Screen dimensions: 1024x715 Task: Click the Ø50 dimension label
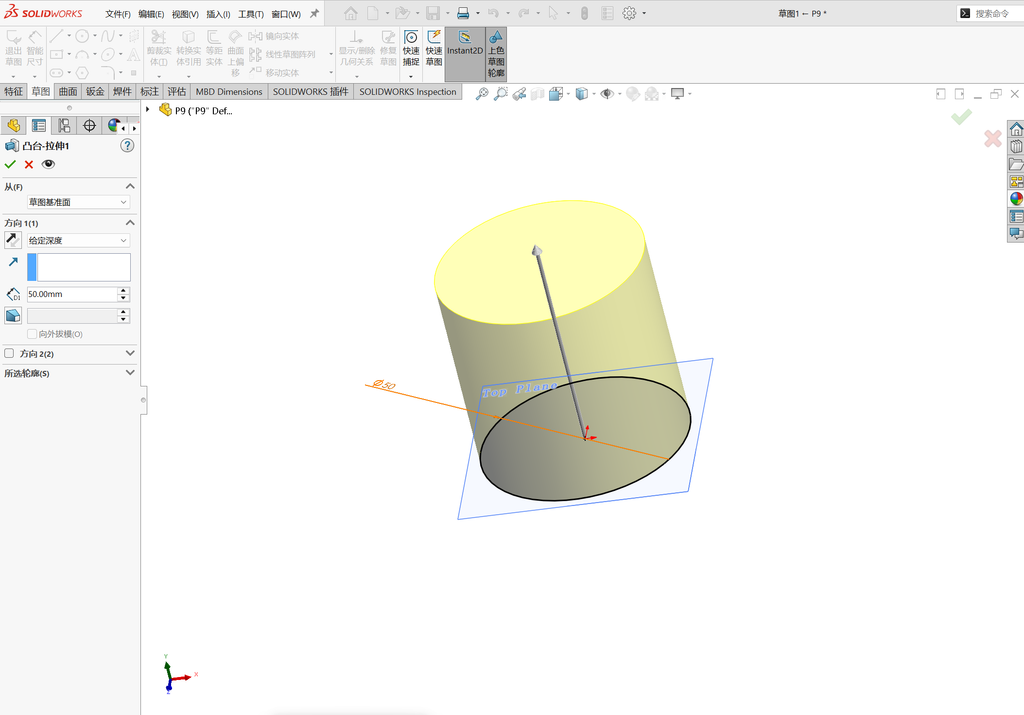(384, 385)
